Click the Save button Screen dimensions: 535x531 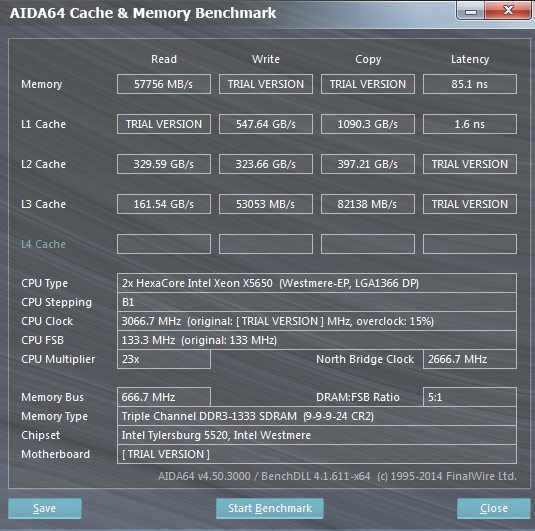tap(45, 508)
